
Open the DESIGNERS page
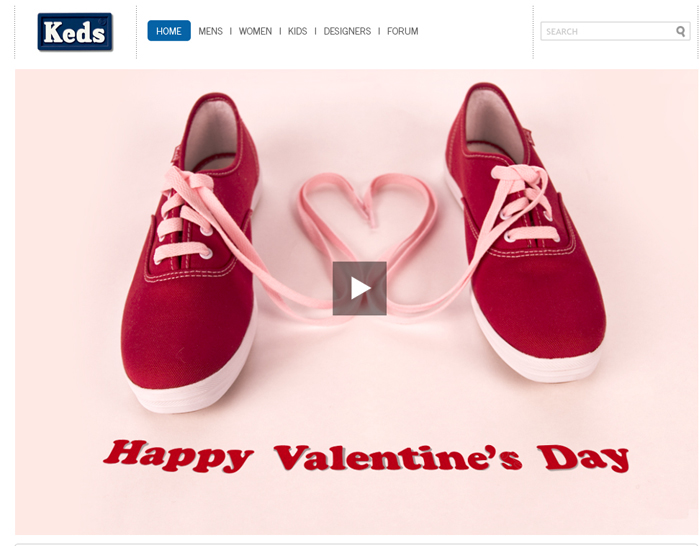[x=347, y=31]
